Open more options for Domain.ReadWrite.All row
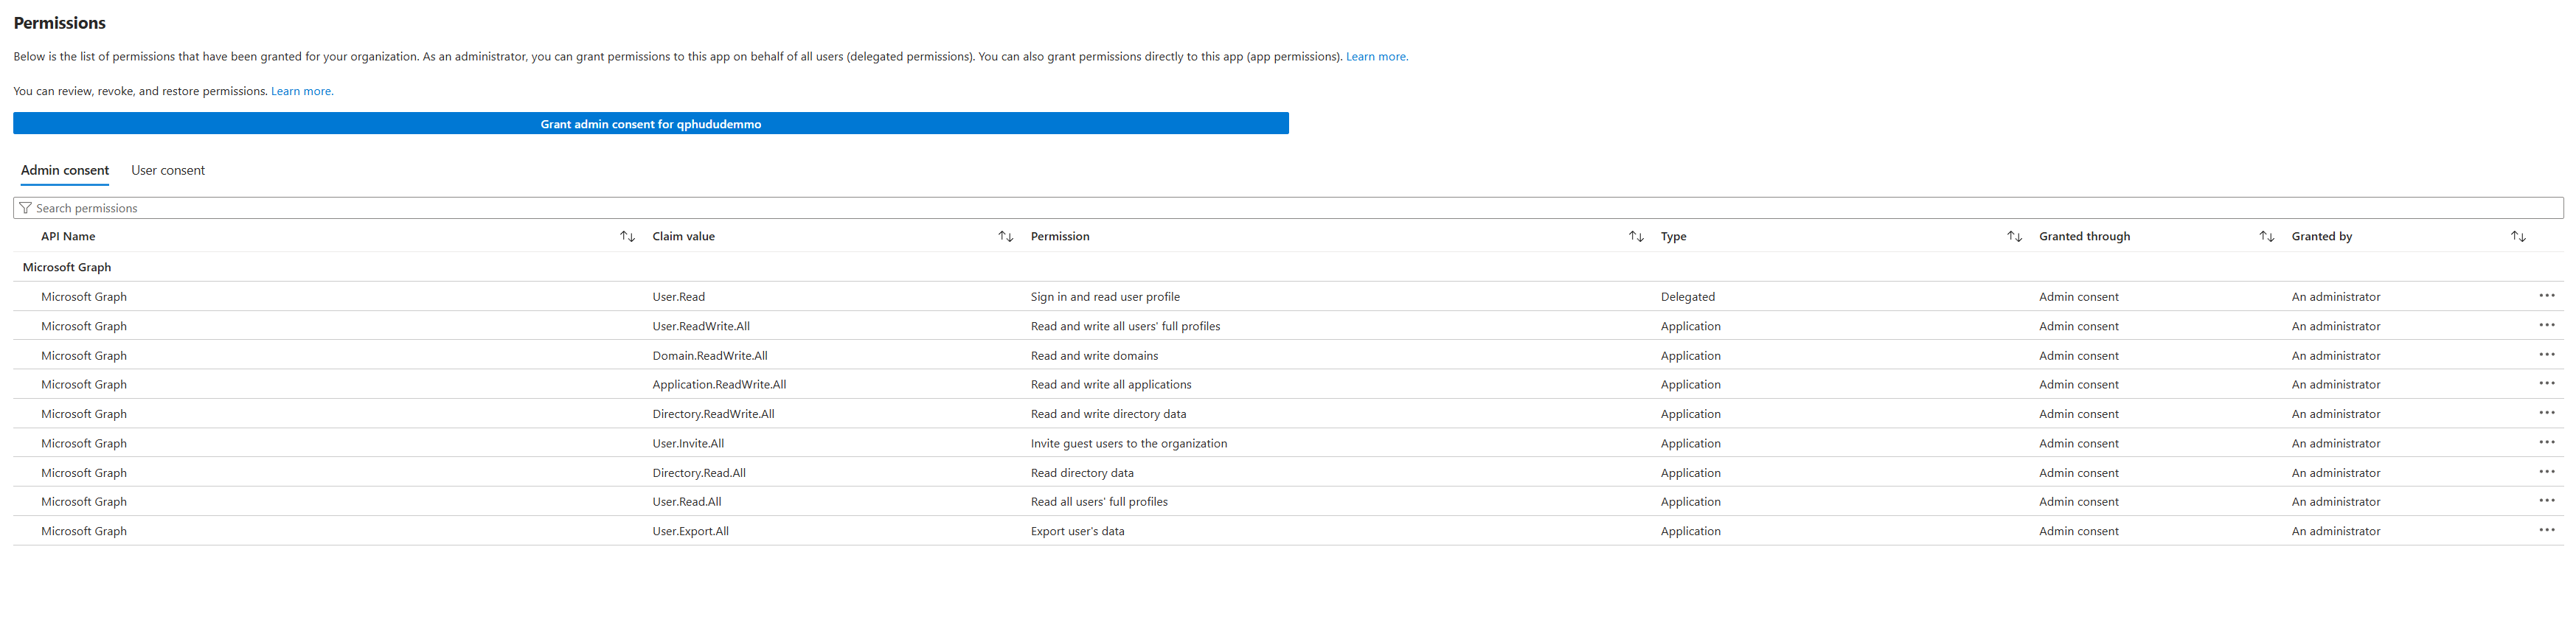Image resolution: width=2576 pixels, height=617 pixels. click(x=2546, y=355)
